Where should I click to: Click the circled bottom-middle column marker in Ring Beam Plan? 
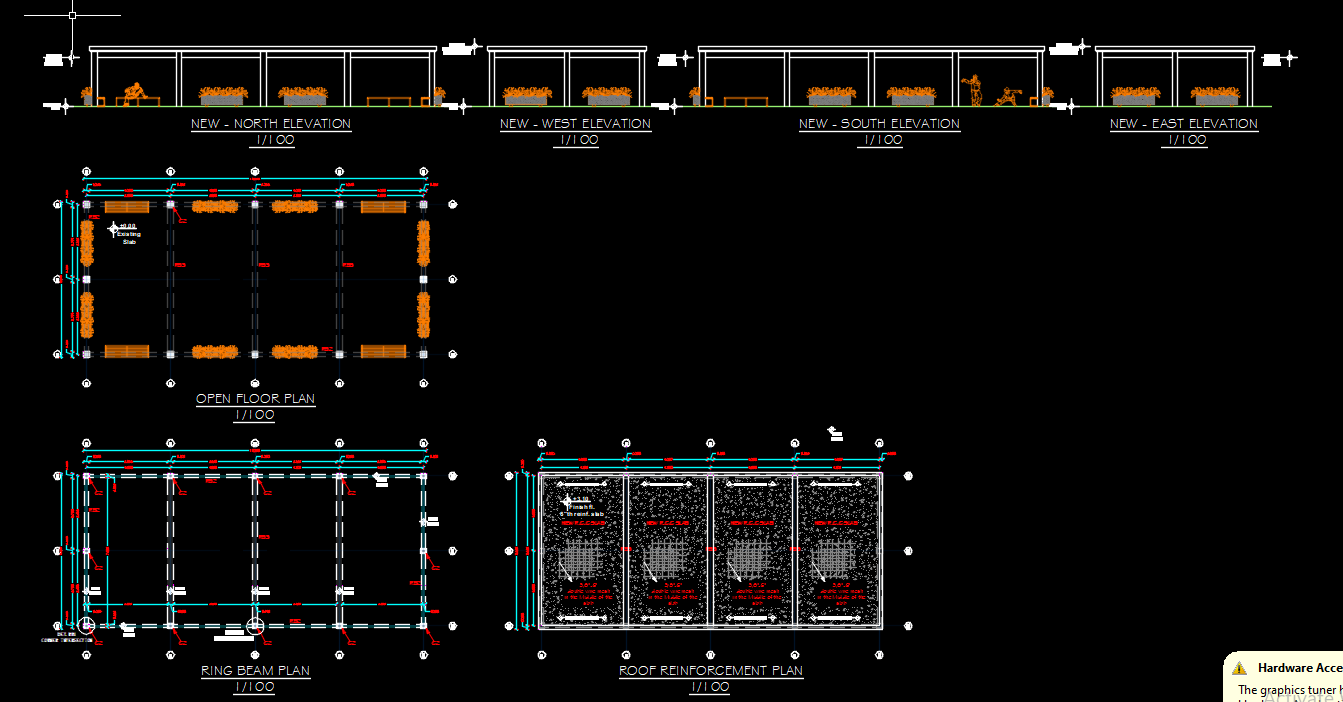(255, 626)
